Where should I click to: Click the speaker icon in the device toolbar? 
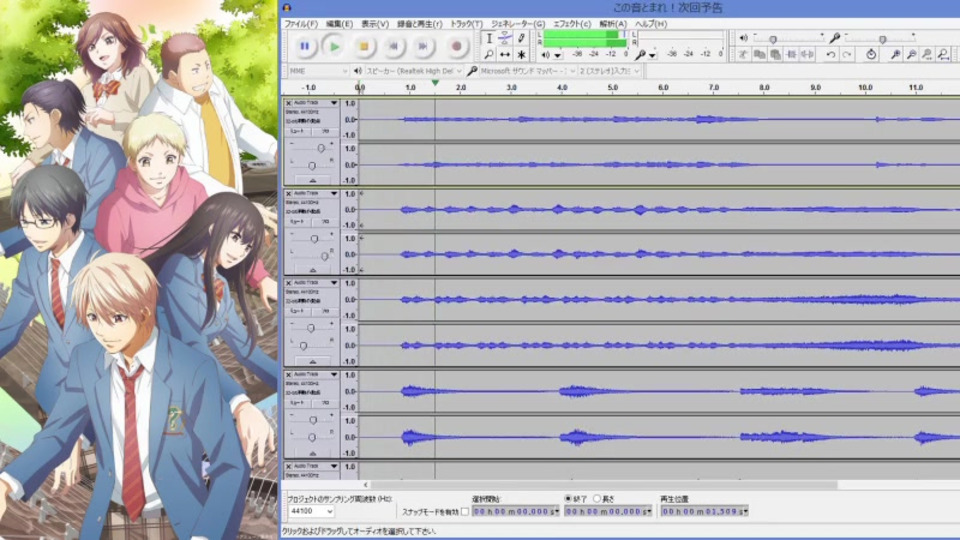(x=358, y=71)
